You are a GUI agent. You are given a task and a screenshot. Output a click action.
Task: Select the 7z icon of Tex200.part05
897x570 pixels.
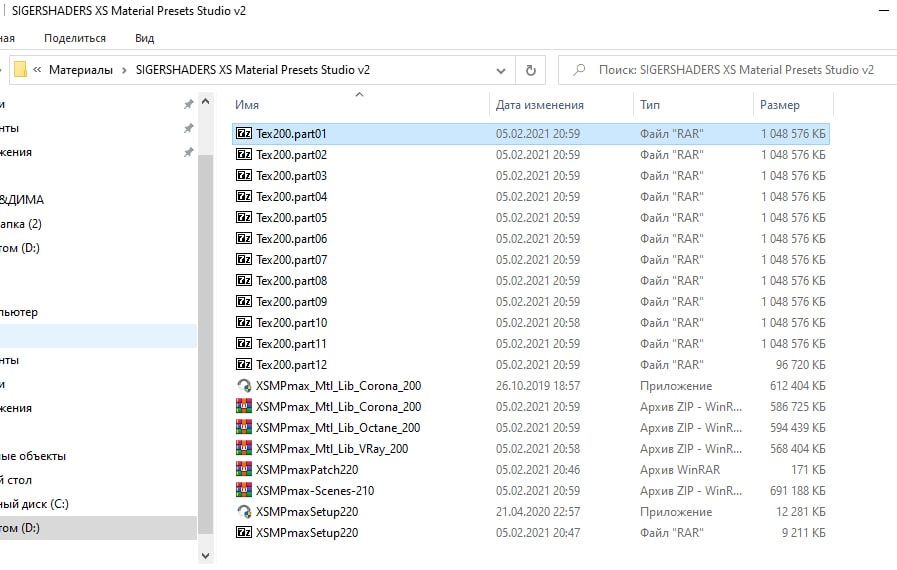pos(244,217)
